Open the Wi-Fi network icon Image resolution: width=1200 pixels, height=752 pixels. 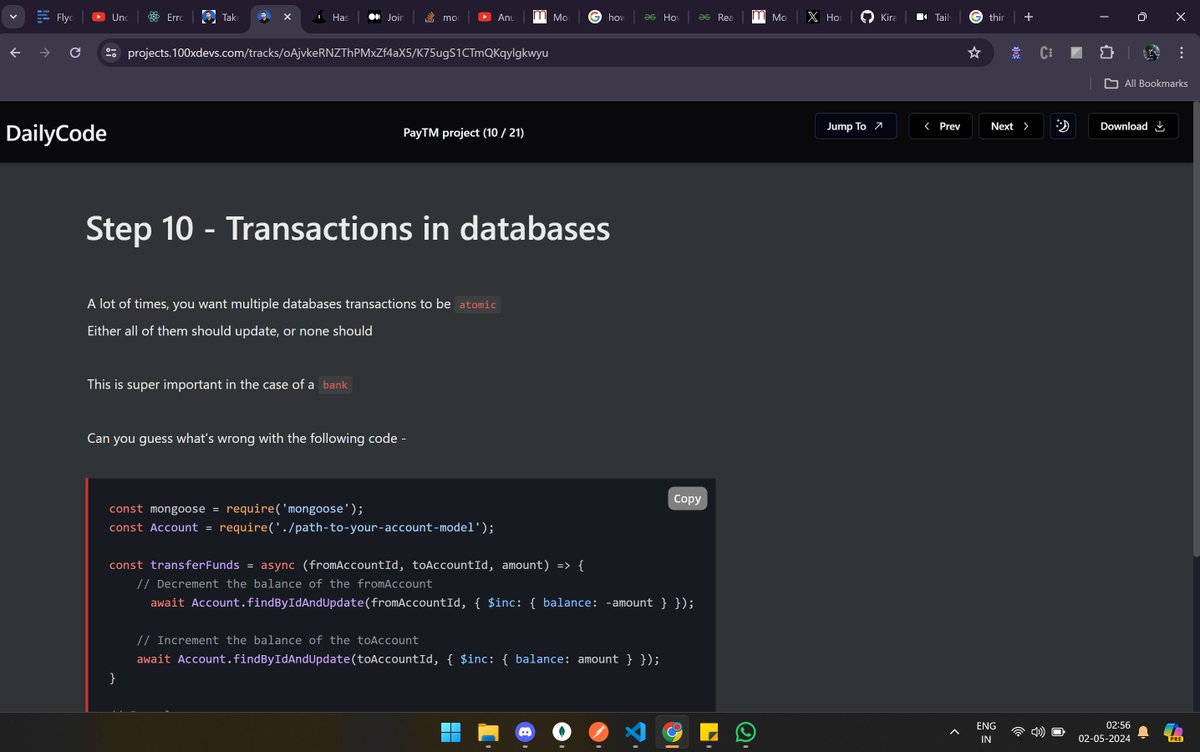(x=1020, y=733)
